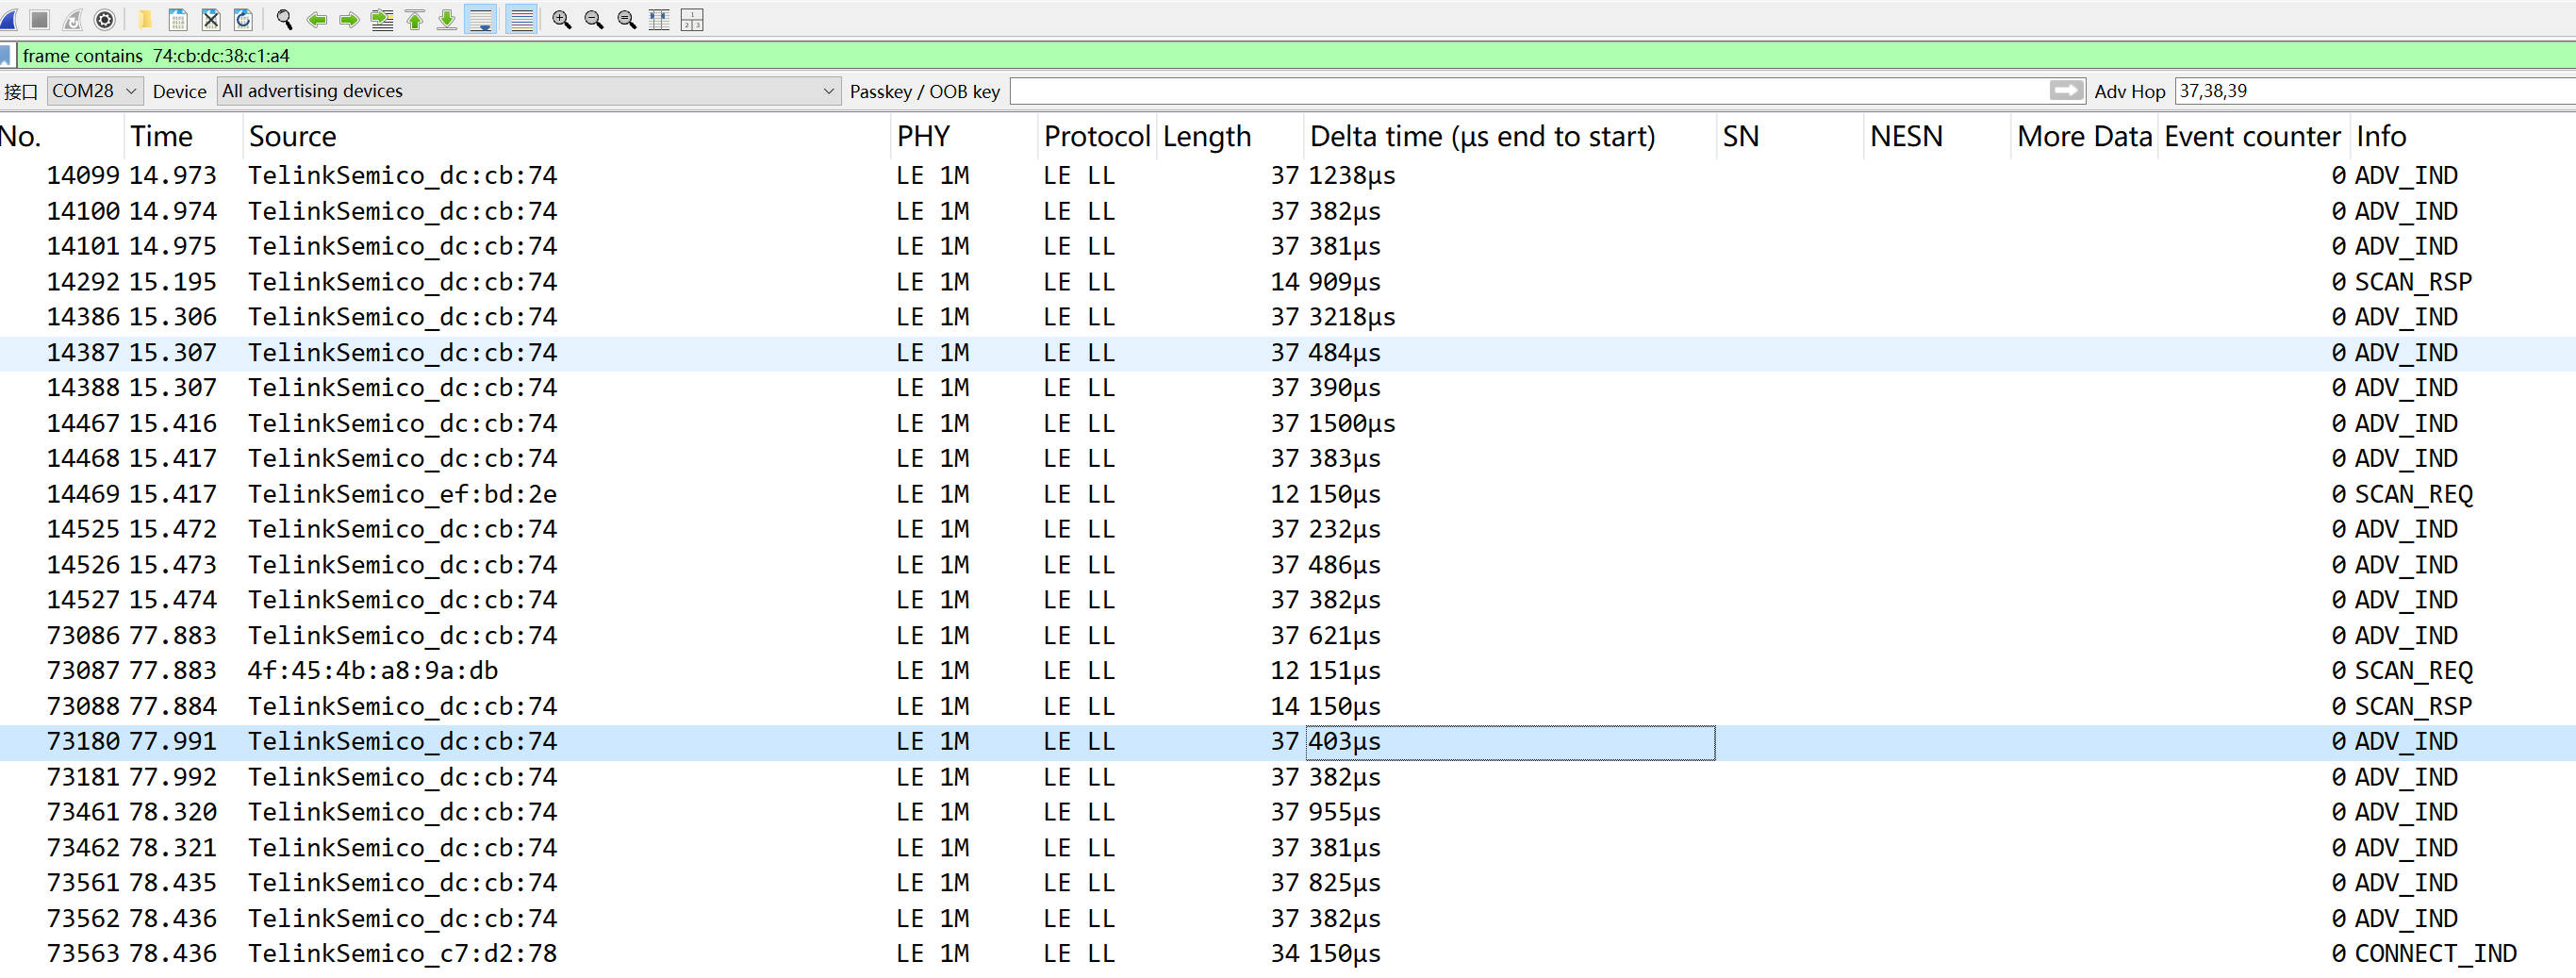Stop the running packet capture
Screen dimensions: 2576x978
(40, 19)
